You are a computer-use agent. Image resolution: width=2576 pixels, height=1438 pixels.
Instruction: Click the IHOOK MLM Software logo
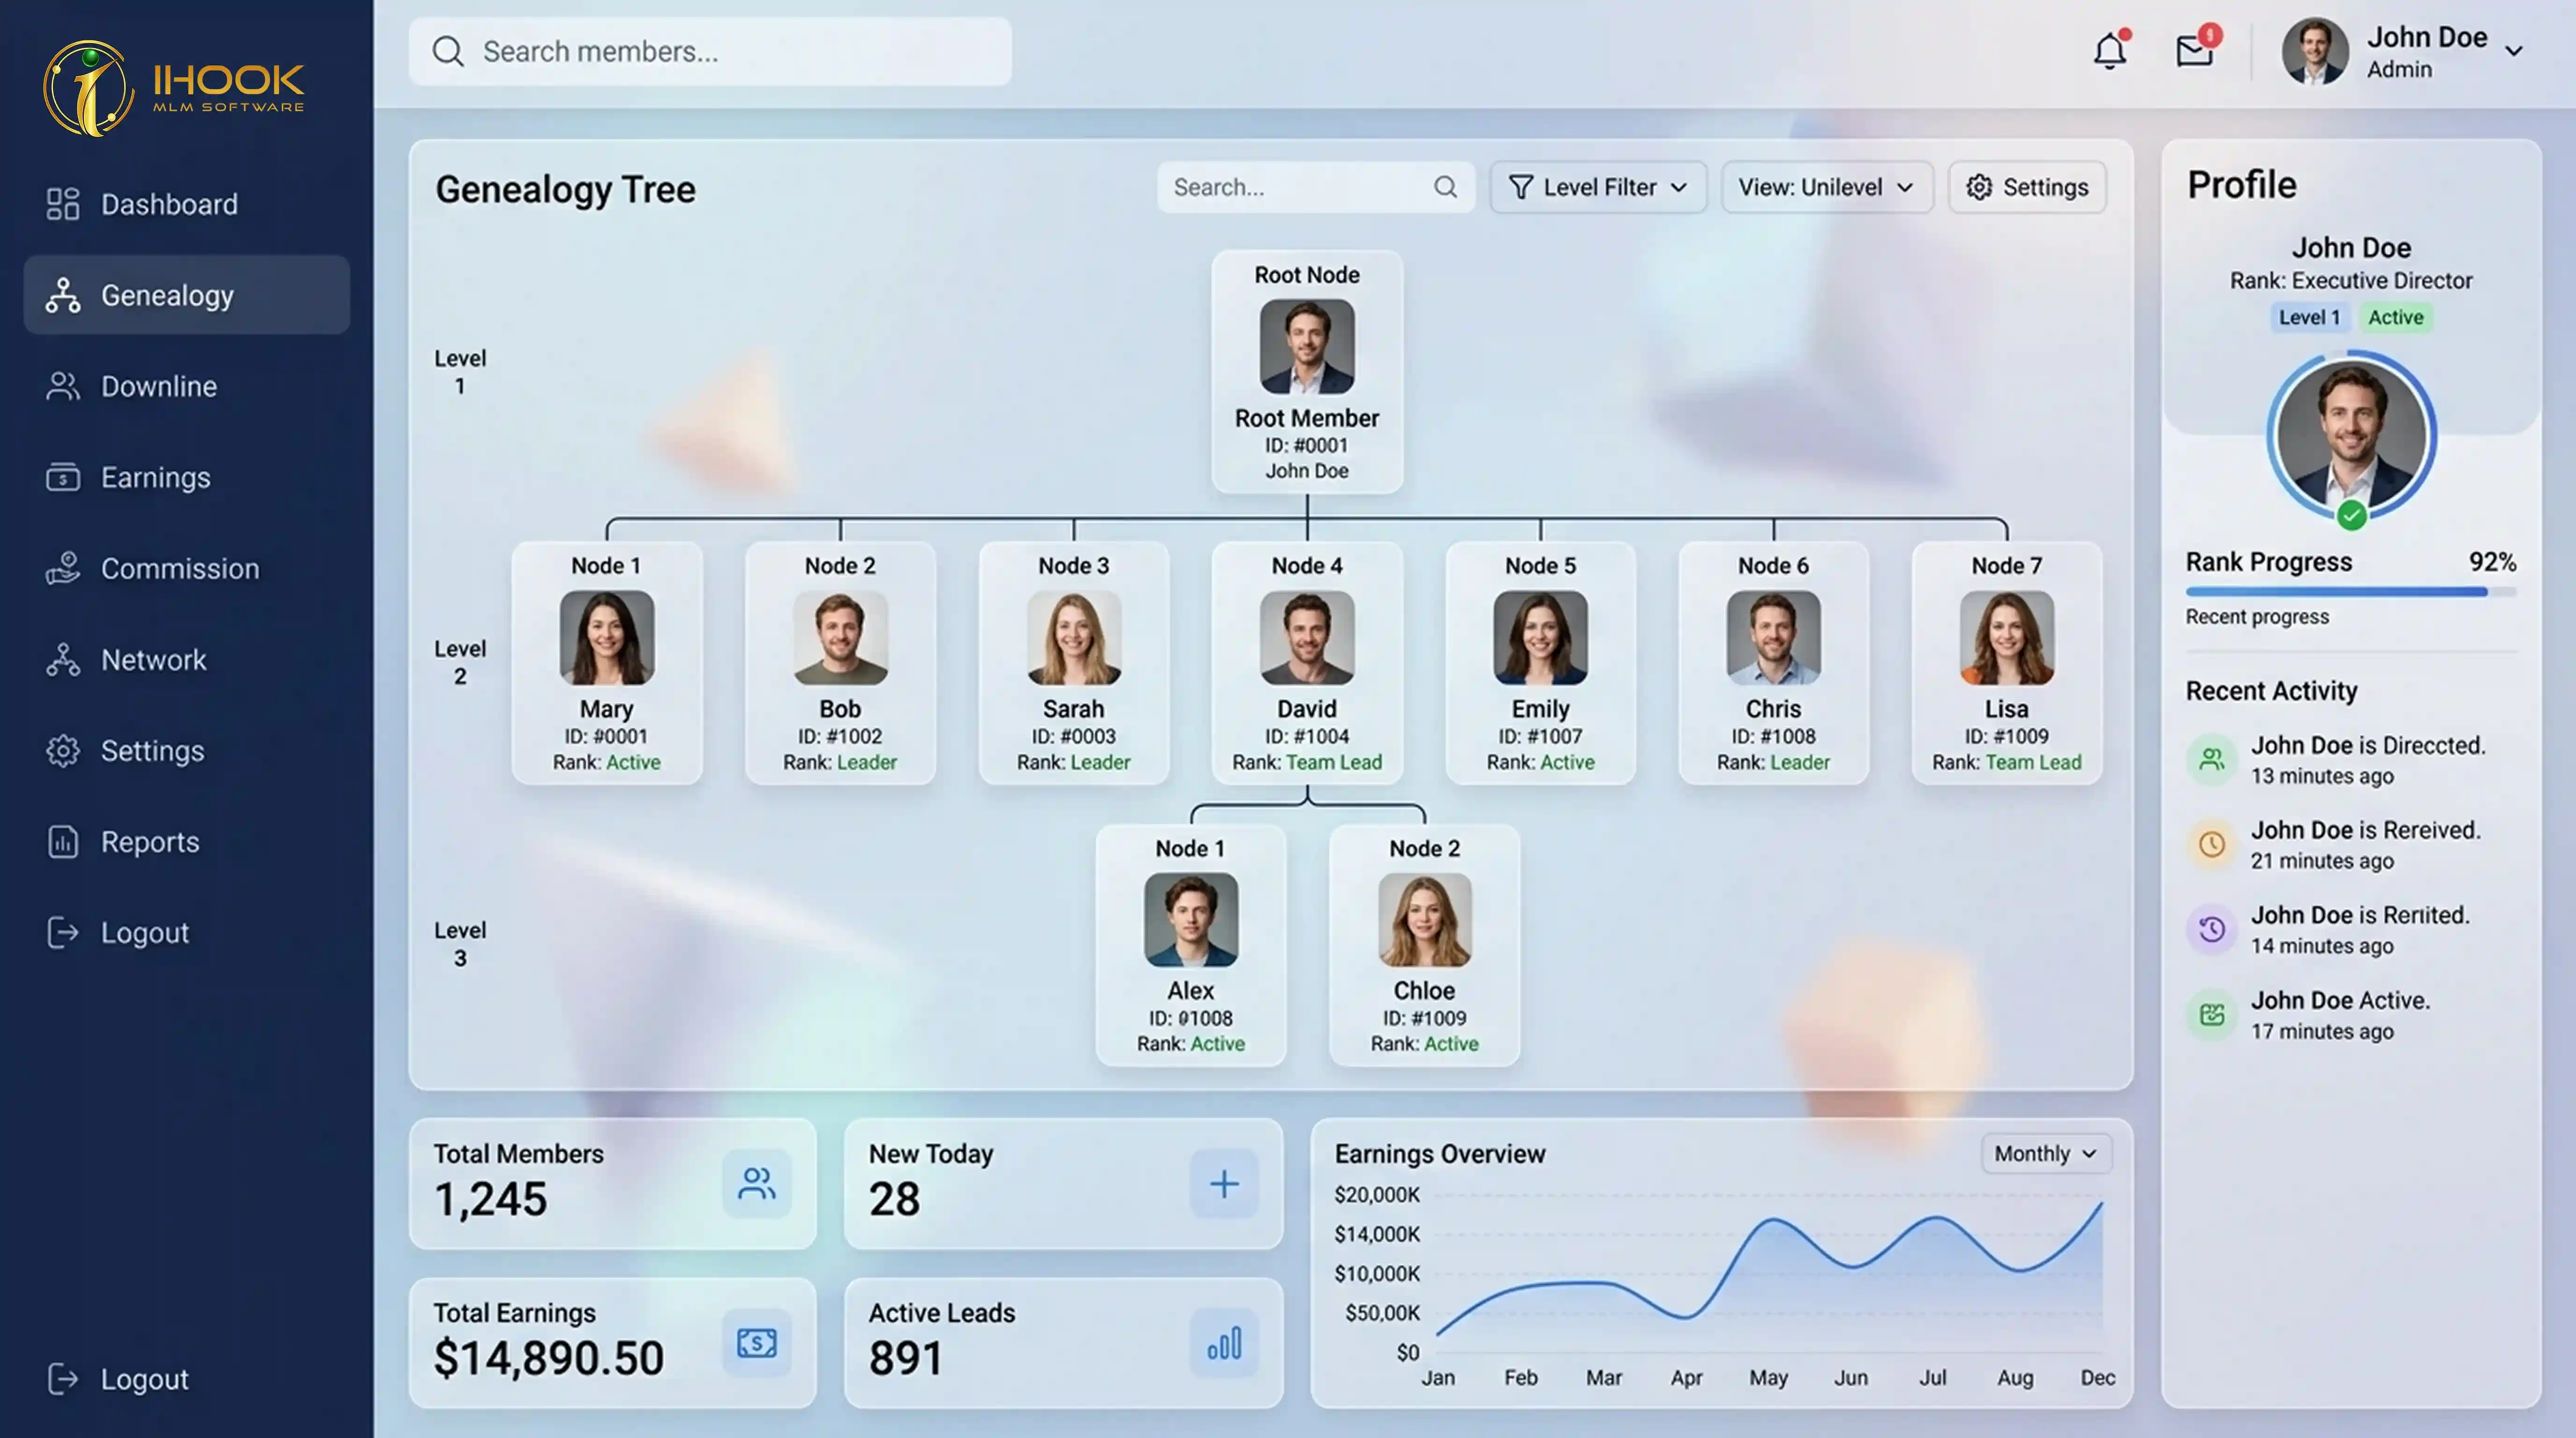click(x=174, y=88)
